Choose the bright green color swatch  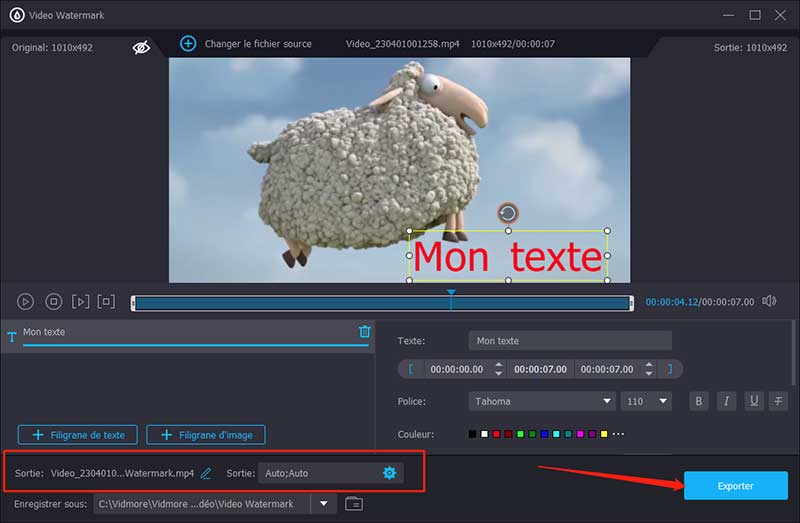(520, 434)
